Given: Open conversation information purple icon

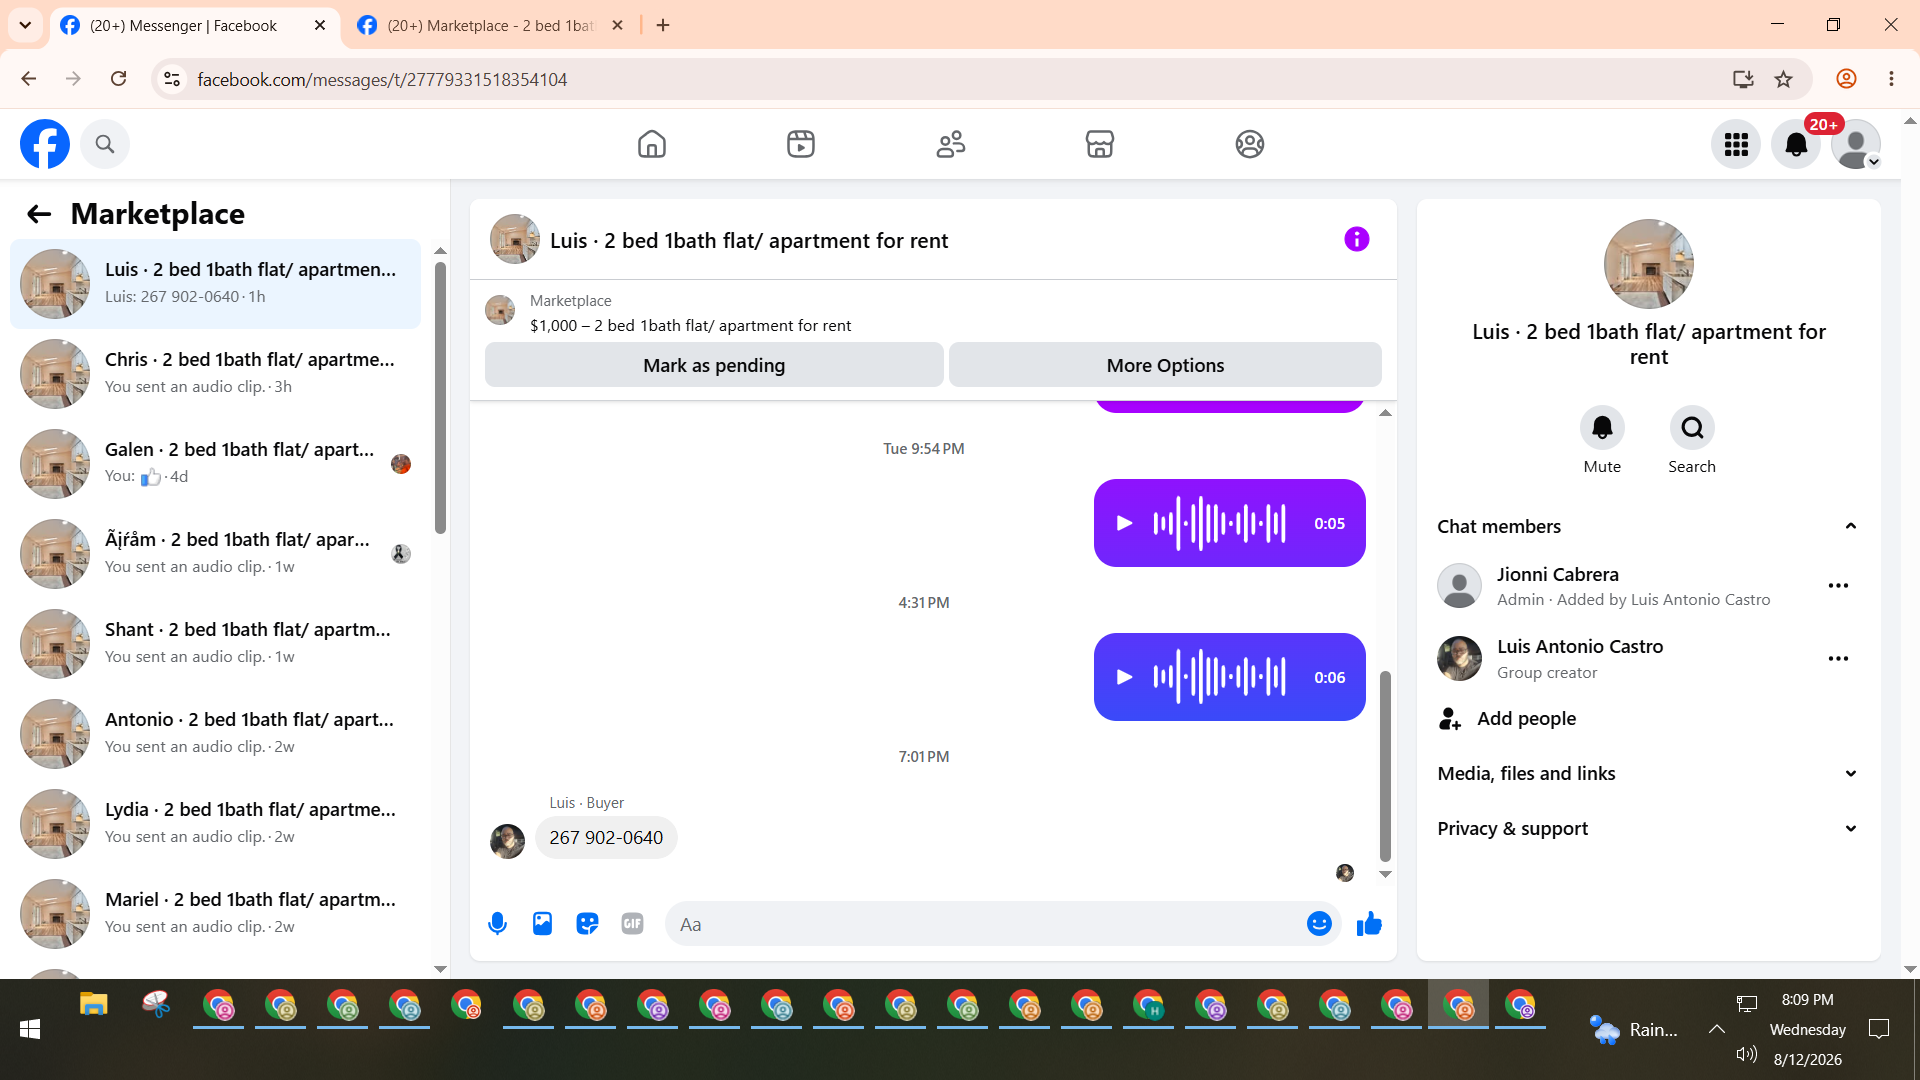Looking at the screenshot, I should pyautogui.click(x=1356, y=239).
